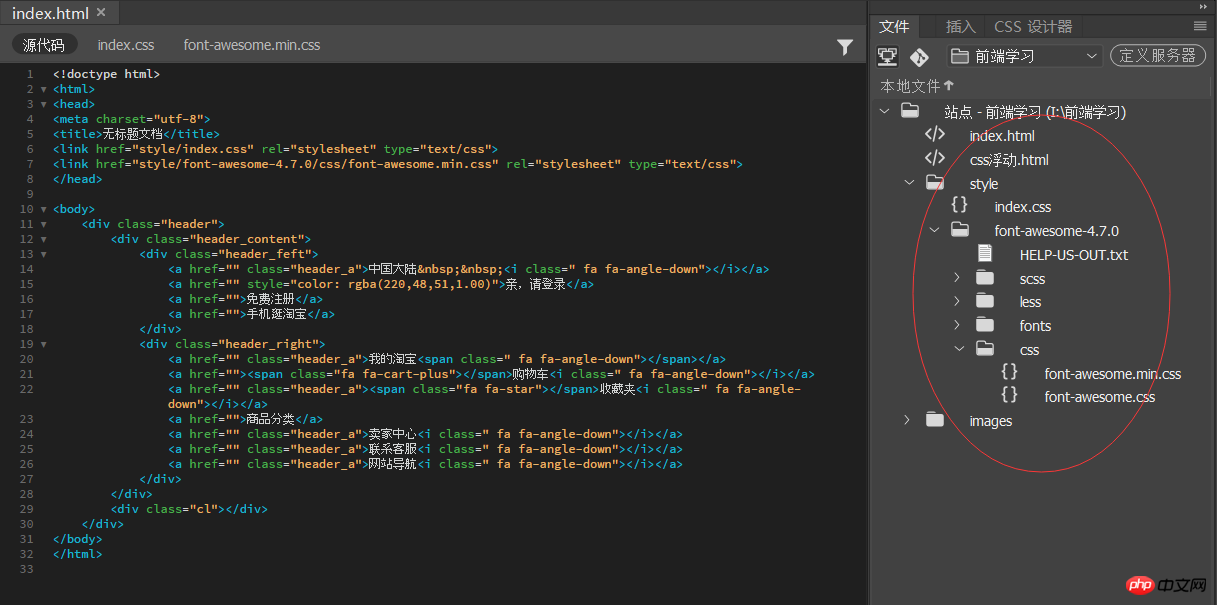Viewport: 1217px width, 605px height.
Task: Select font-awesome.css in the file tree
Action: click(1100, 397)
